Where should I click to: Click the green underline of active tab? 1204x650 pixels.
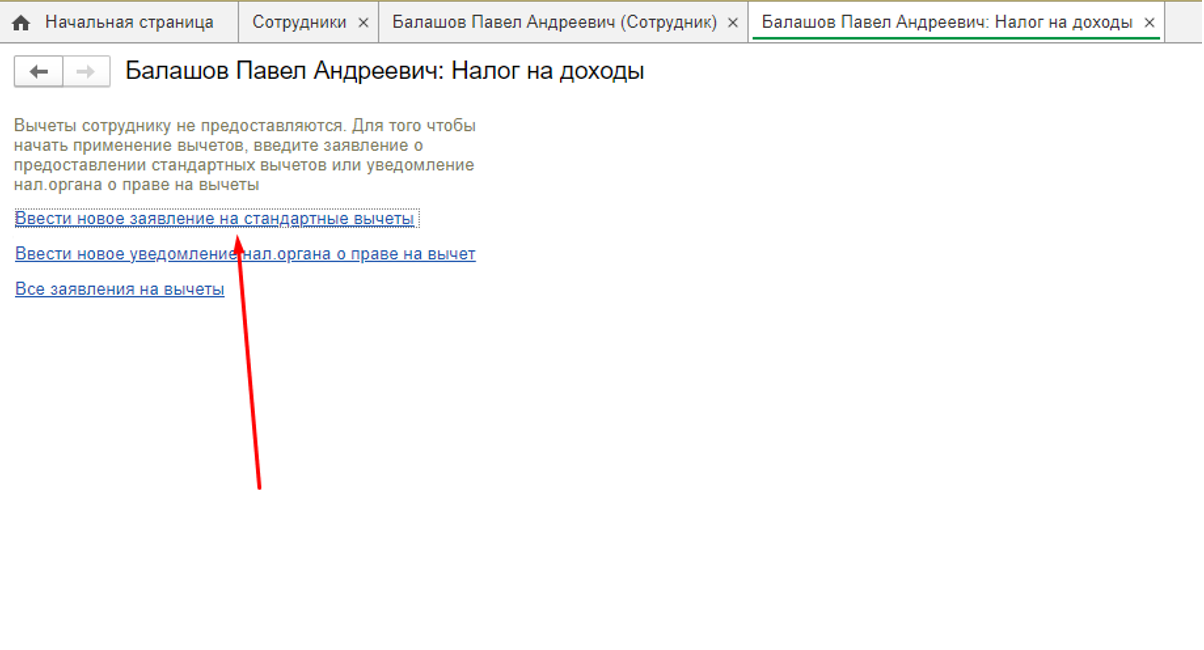[955, 39]
